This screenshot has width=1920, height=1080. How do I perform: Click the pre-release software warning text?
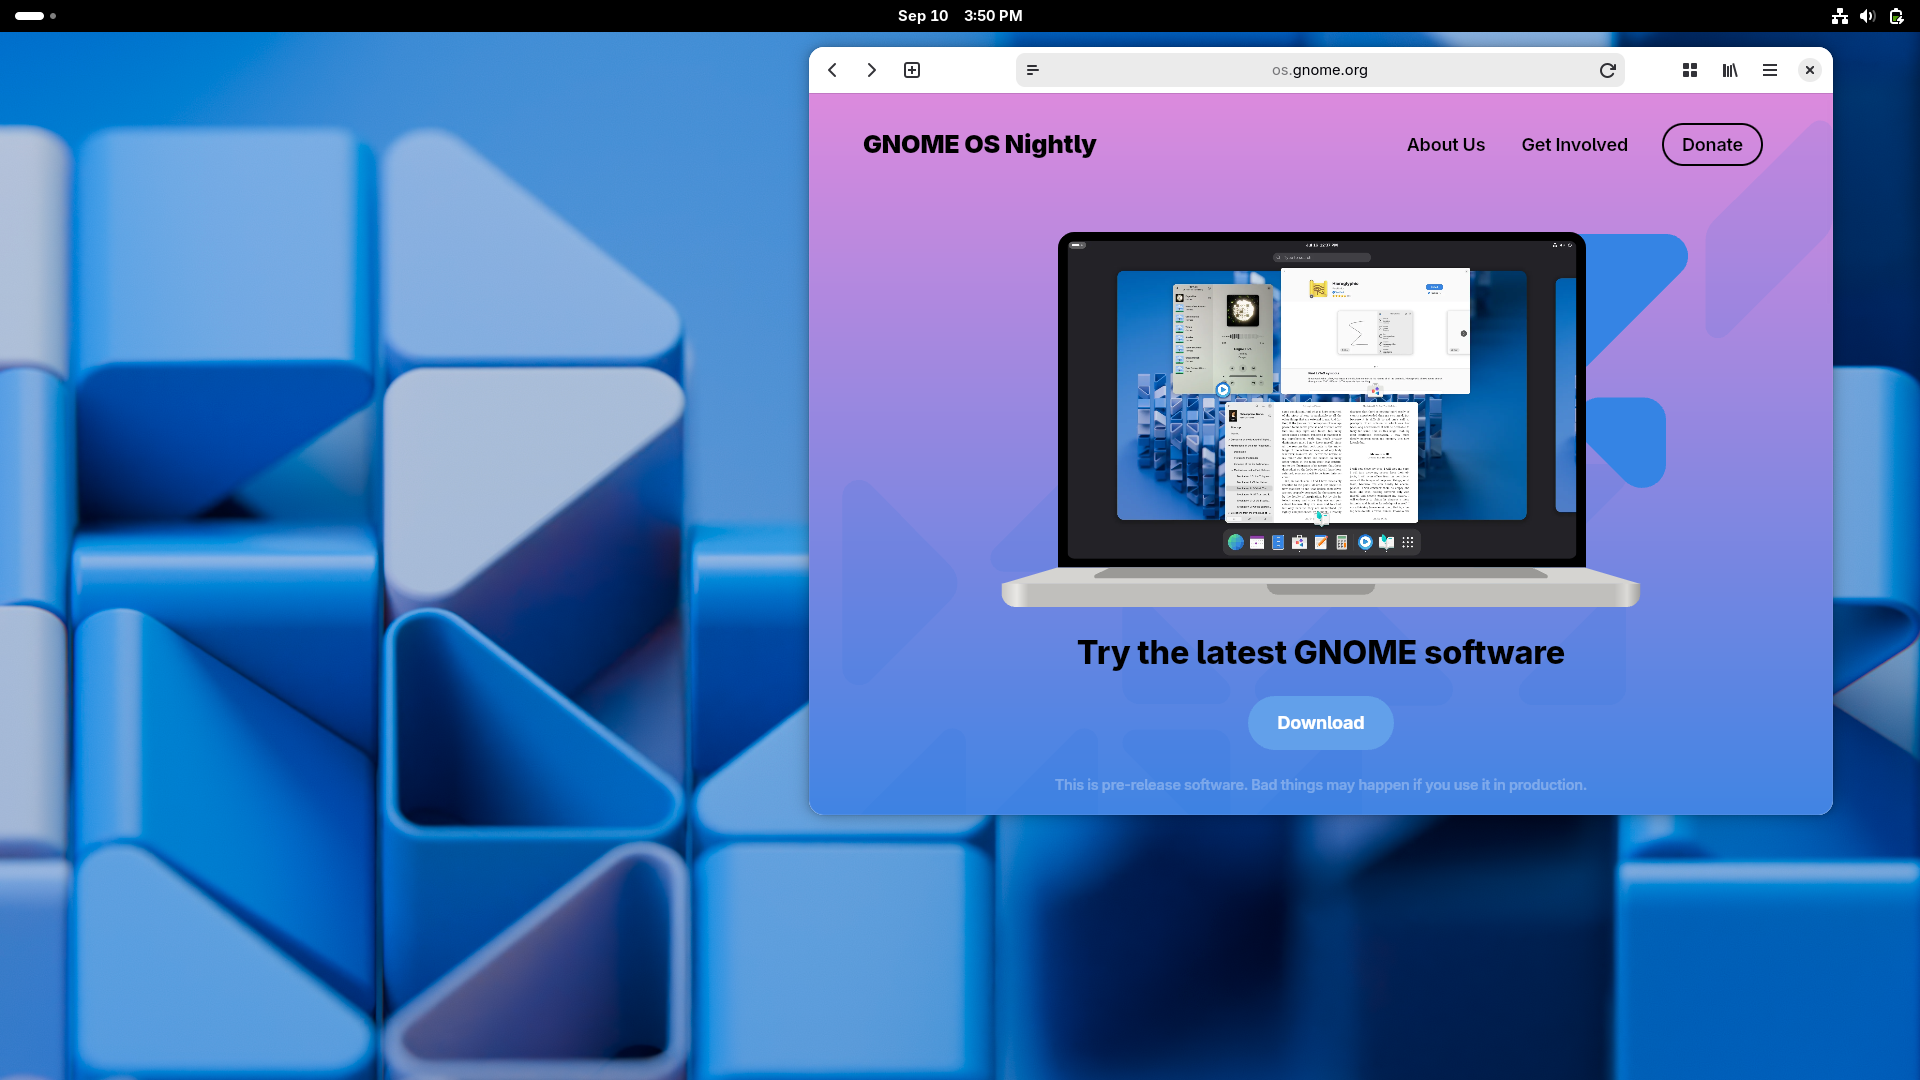(x=1320, y=785)
